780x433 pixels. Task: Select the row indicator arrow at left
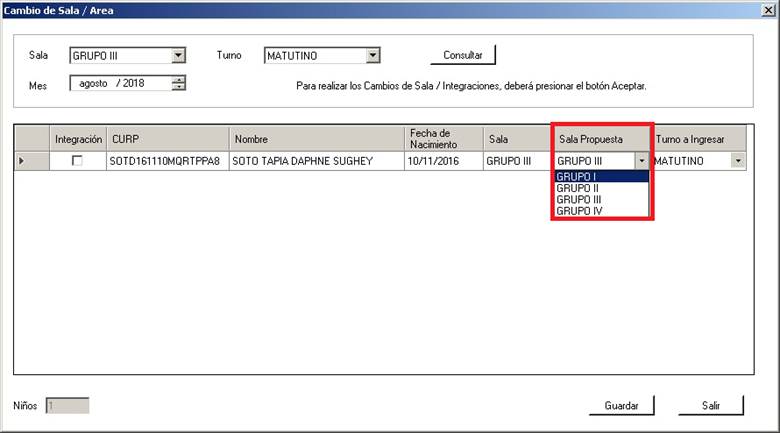pyautogui.click(x=22, y=161)
